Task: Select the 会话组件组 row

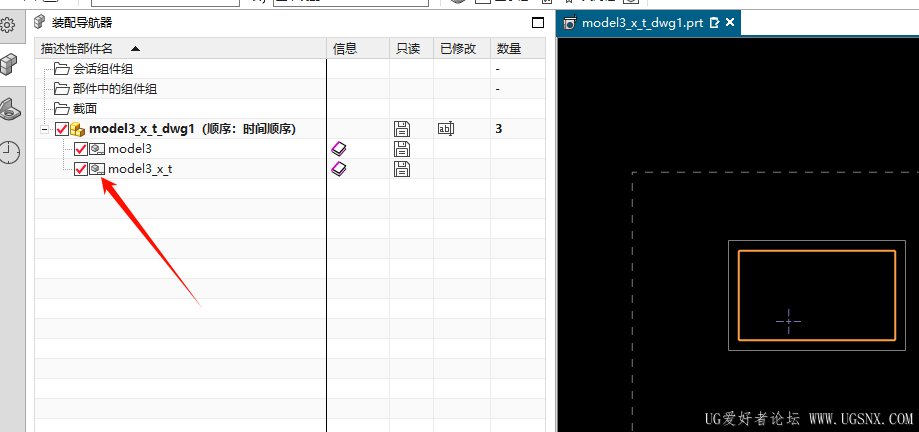Action: click(x=290, y=69)
